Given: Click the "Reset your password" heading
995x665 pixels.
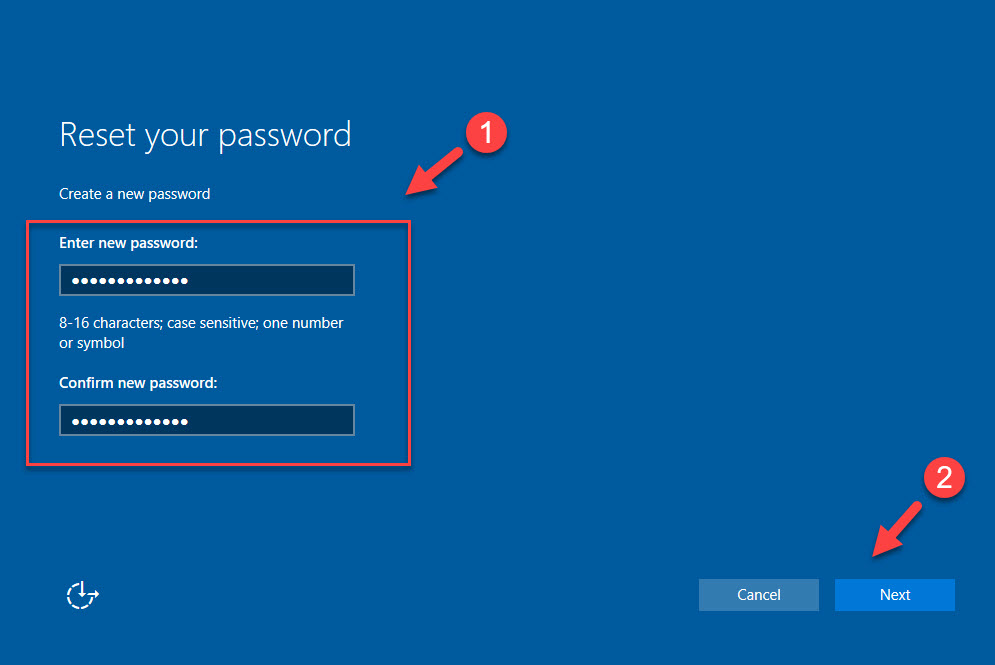Looking at the screenshot, I should (205, 135).
